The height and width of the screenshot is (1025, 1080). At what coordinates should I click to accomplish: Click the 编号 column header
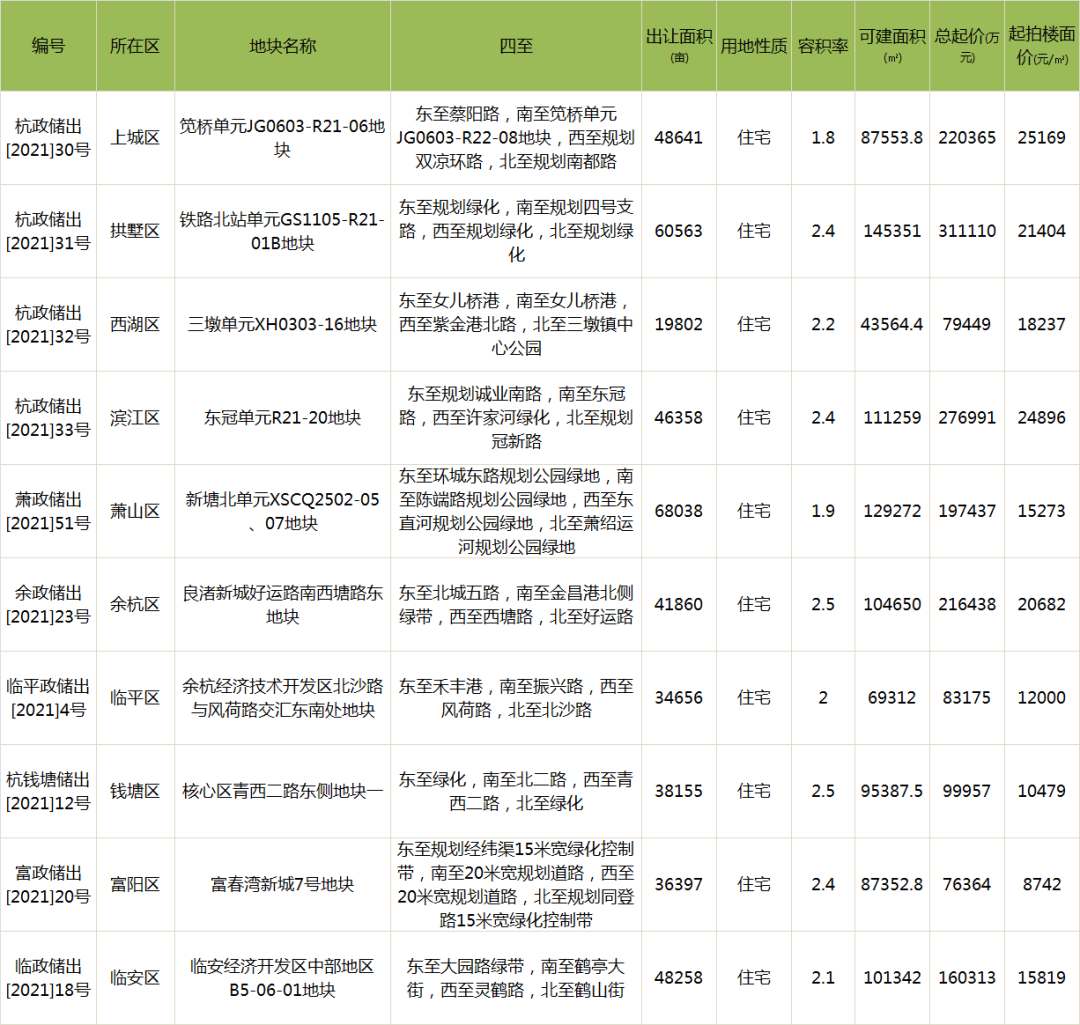coord(48,45)
